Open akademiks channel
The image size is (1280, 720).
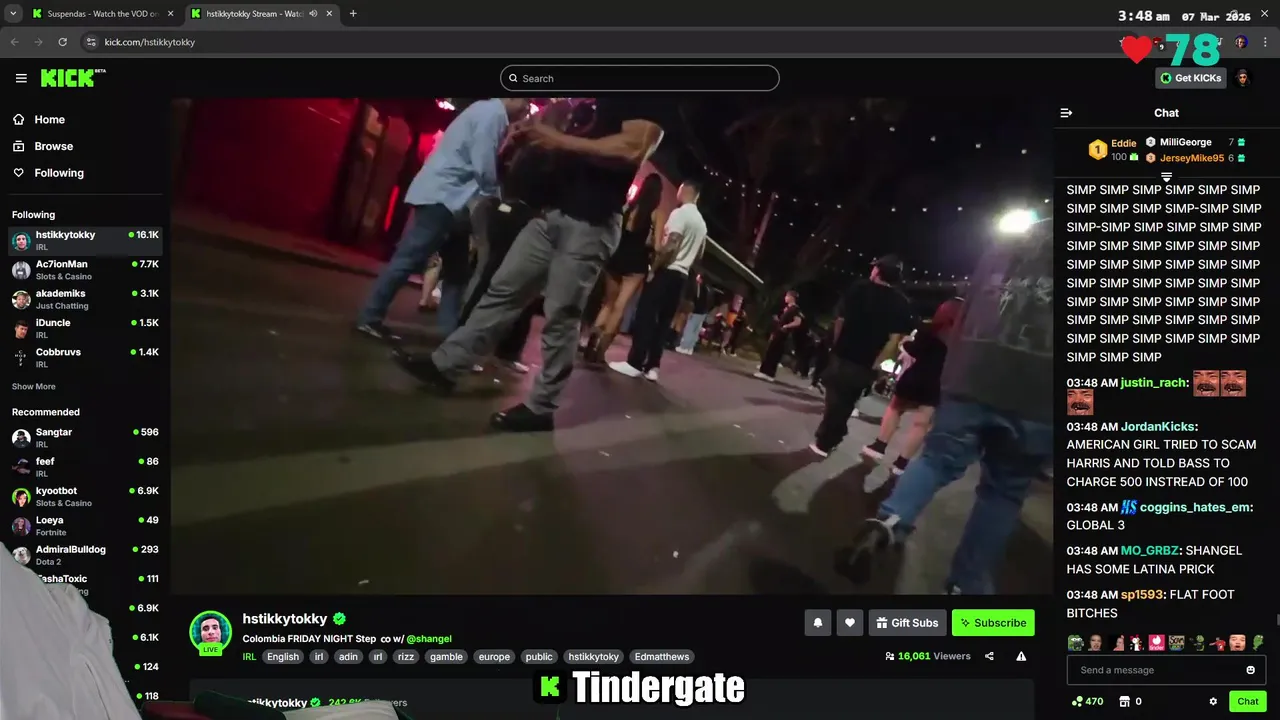(85, 299)
